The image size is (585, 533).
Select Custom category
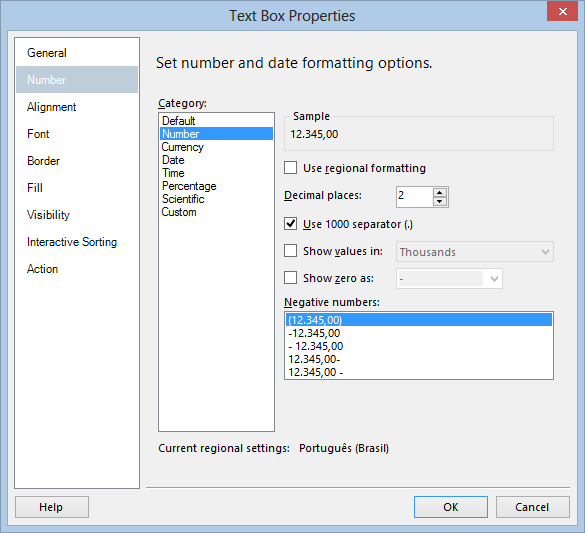click(x=216, y=212)
